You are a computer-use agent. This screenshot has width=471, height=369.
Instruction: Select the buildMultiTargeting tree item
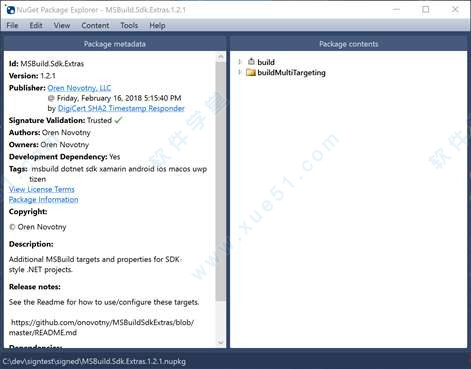pos(291,73)
